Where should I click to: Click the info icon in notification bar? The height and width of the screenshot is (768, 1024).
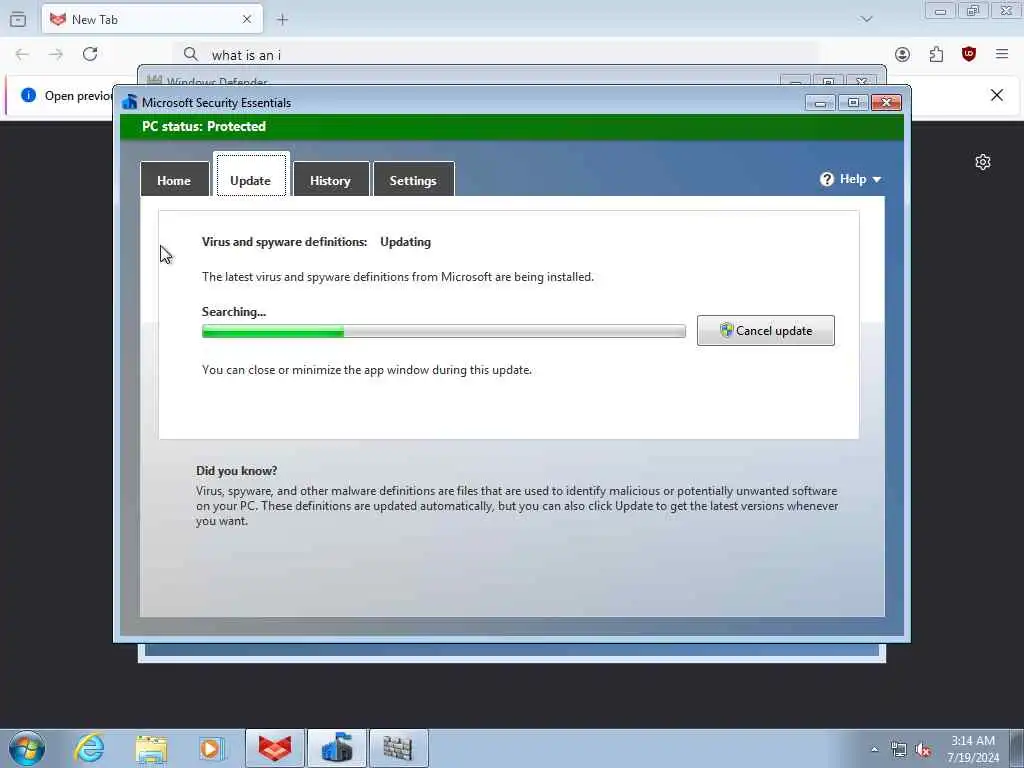[28, 95]
